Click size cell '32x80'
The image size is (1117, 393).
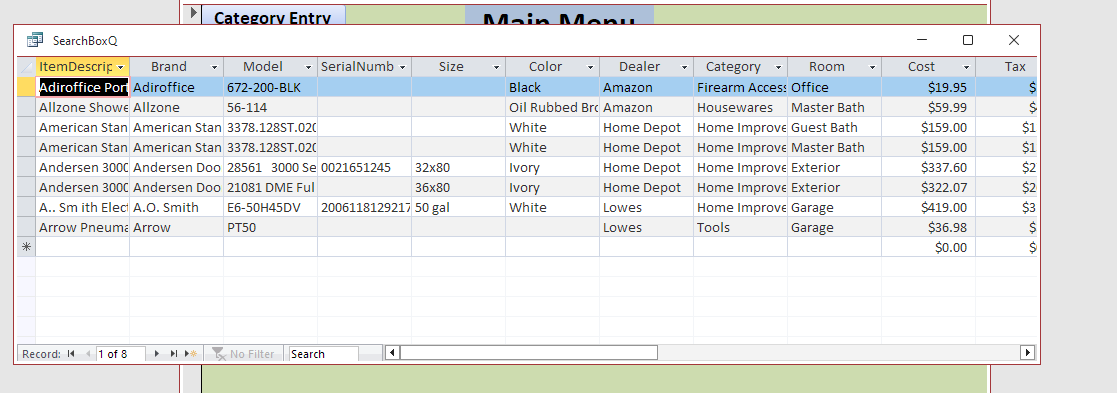click(458, 167)
